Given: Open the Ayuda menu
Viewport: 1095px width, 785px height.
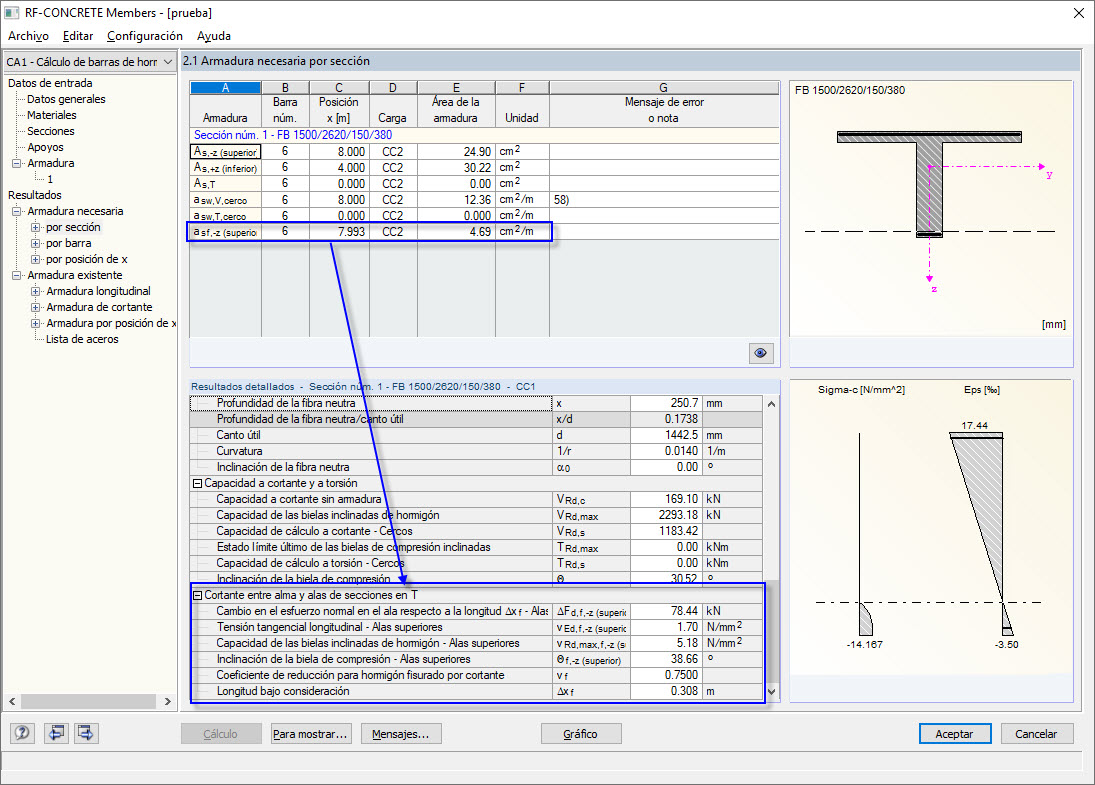Looking at the screenshot, I should point(214,36).
